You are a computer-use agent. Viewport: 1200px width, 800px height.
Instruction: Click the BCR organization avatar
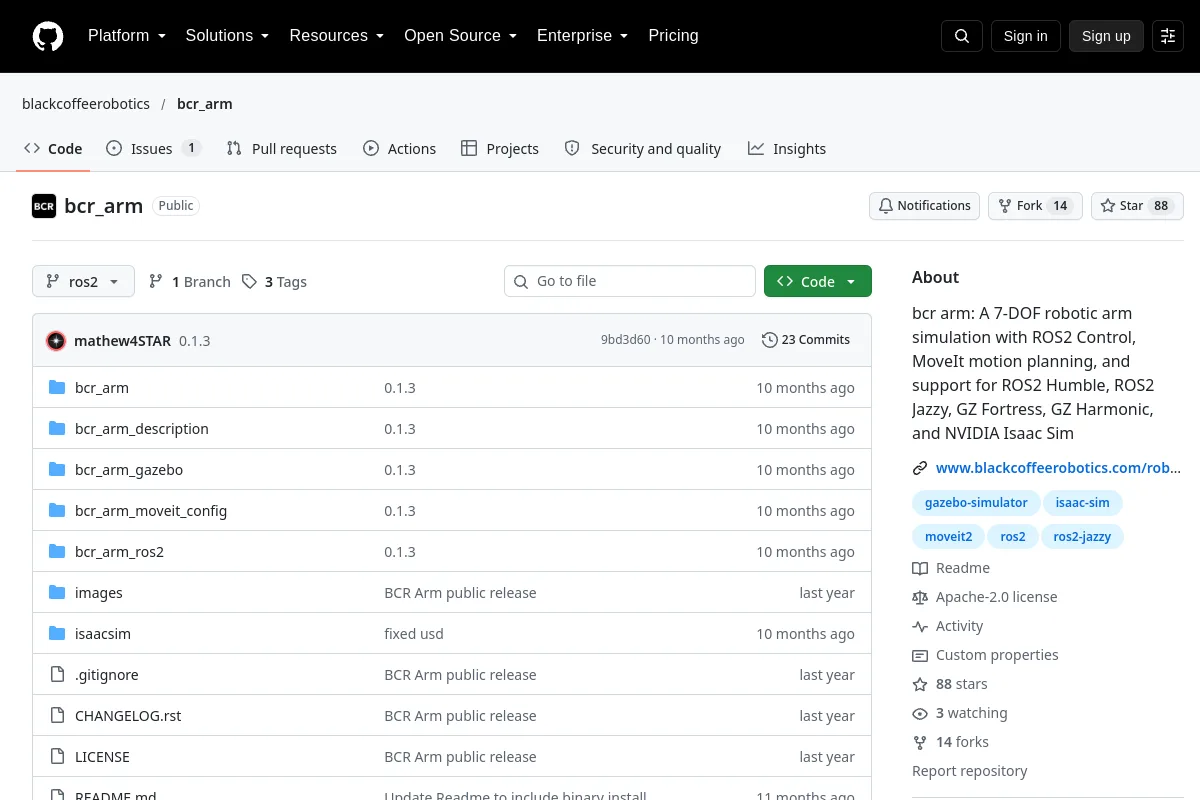coord(44,206)
